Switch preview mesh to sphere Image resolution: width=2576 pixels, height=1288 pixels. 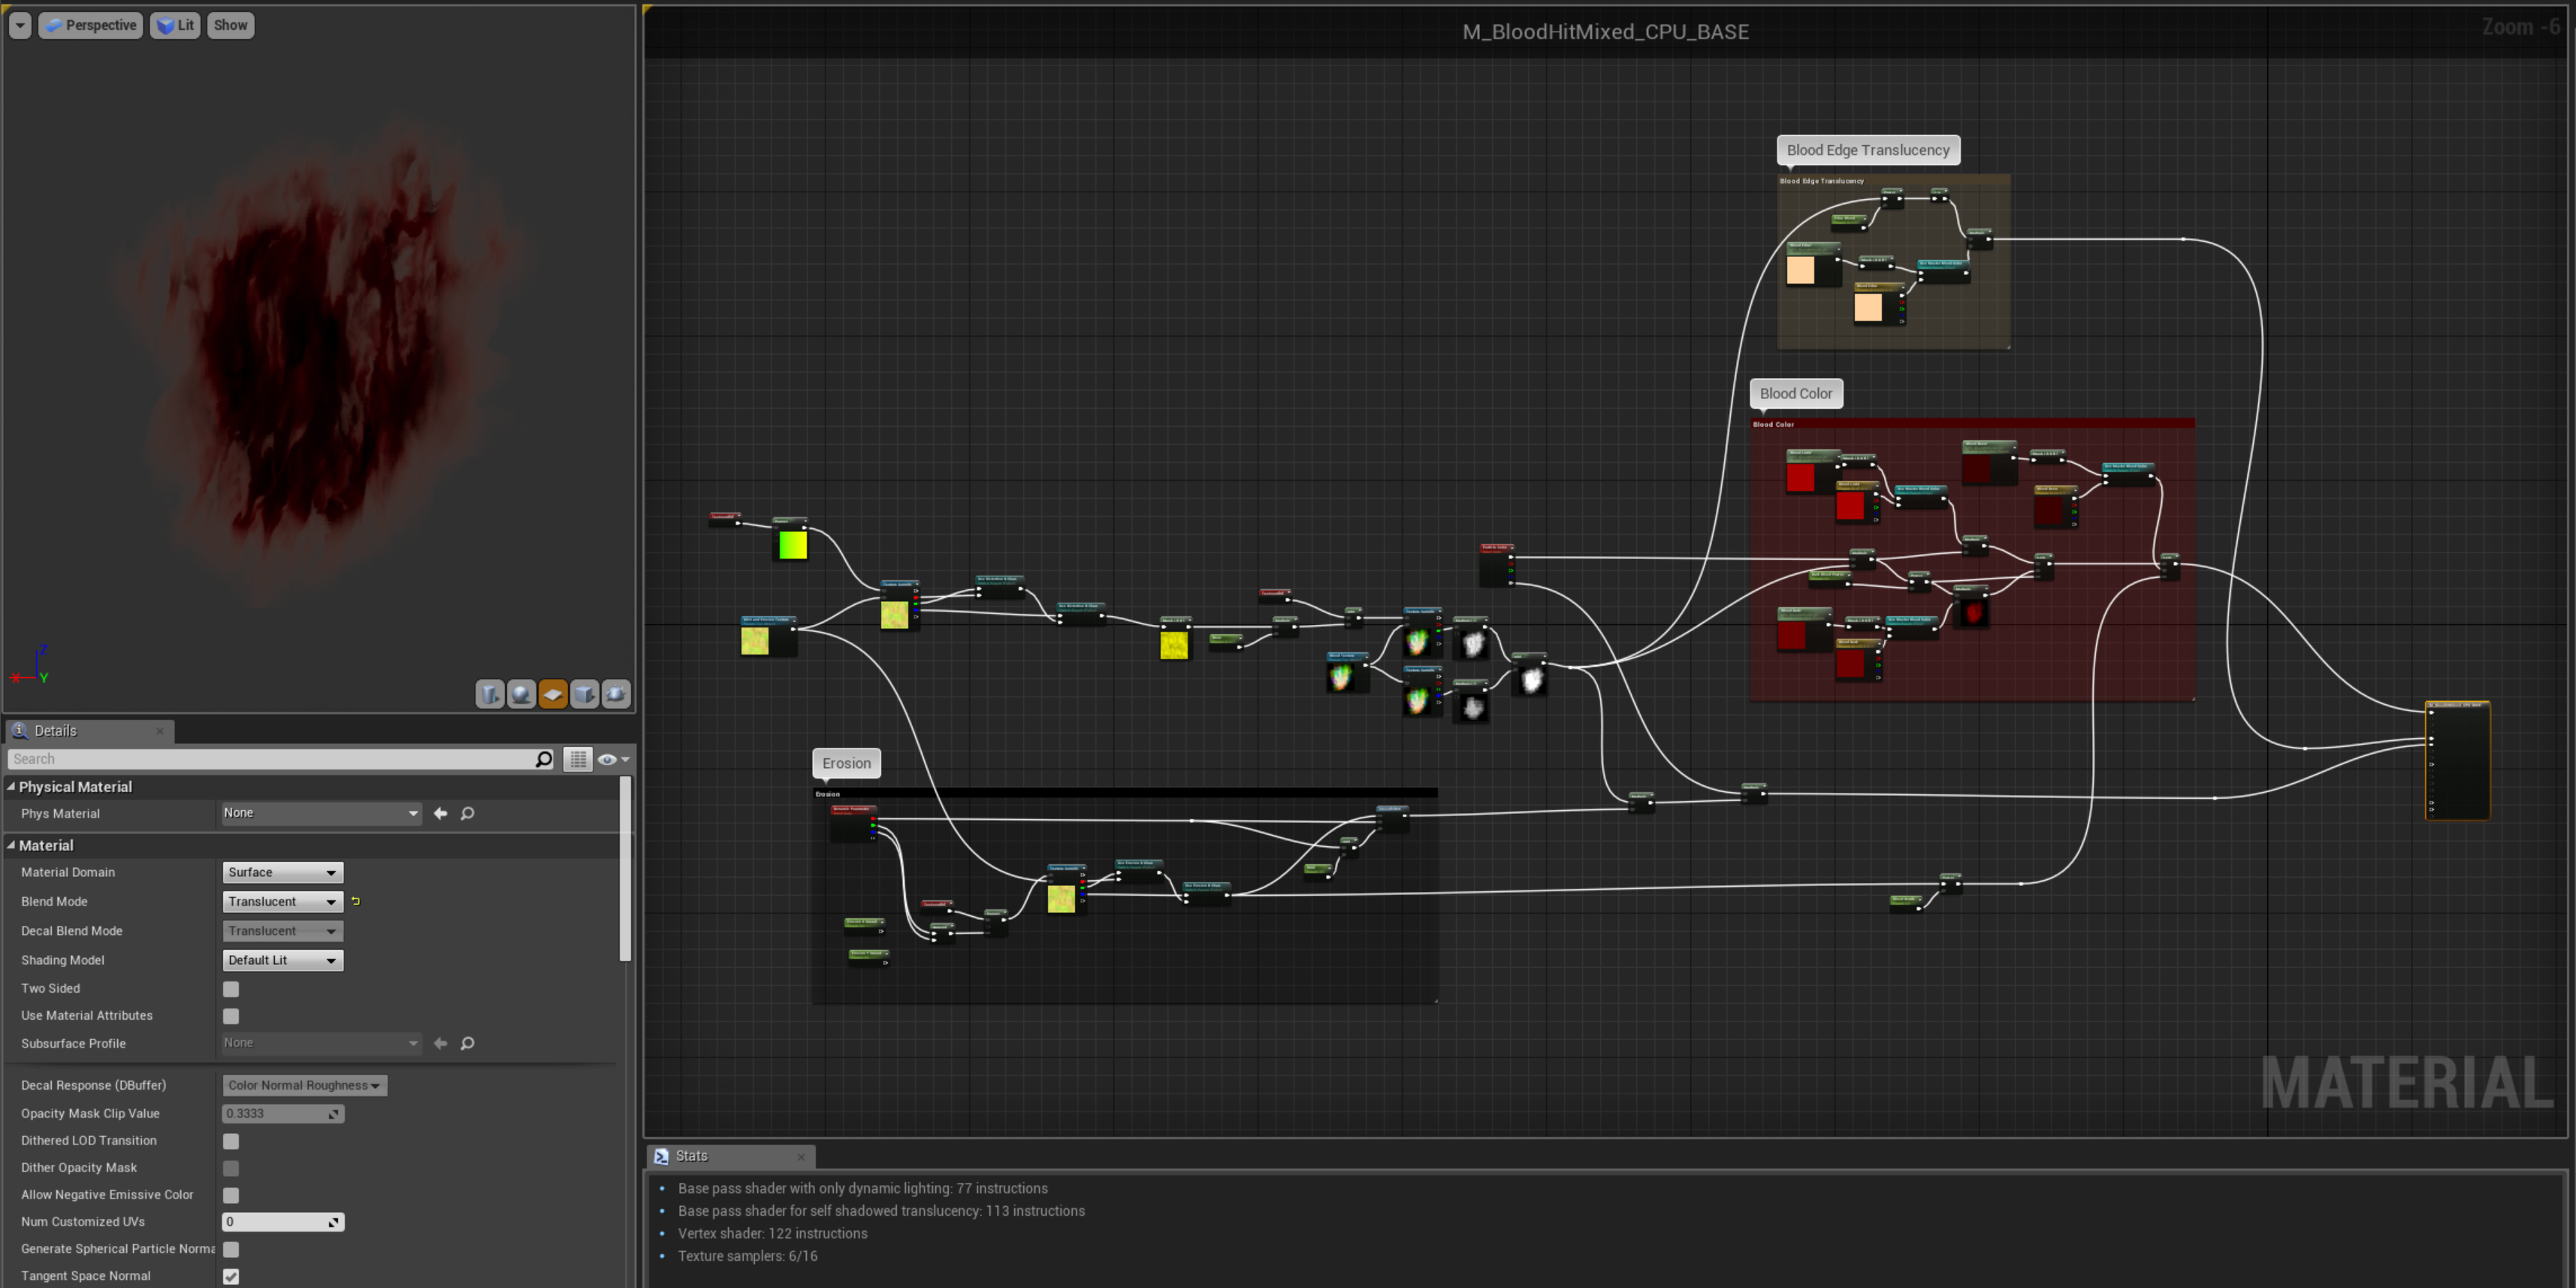[521, 694]
